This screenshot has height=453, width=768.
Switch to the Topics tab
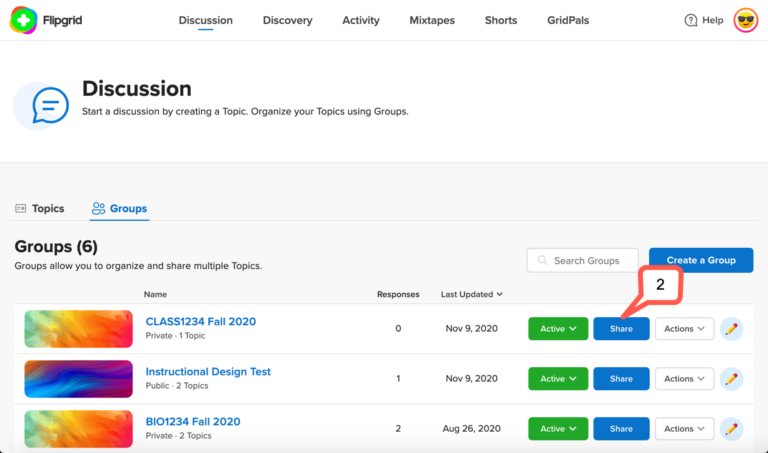pyautogui.click(x=40, y=209)
